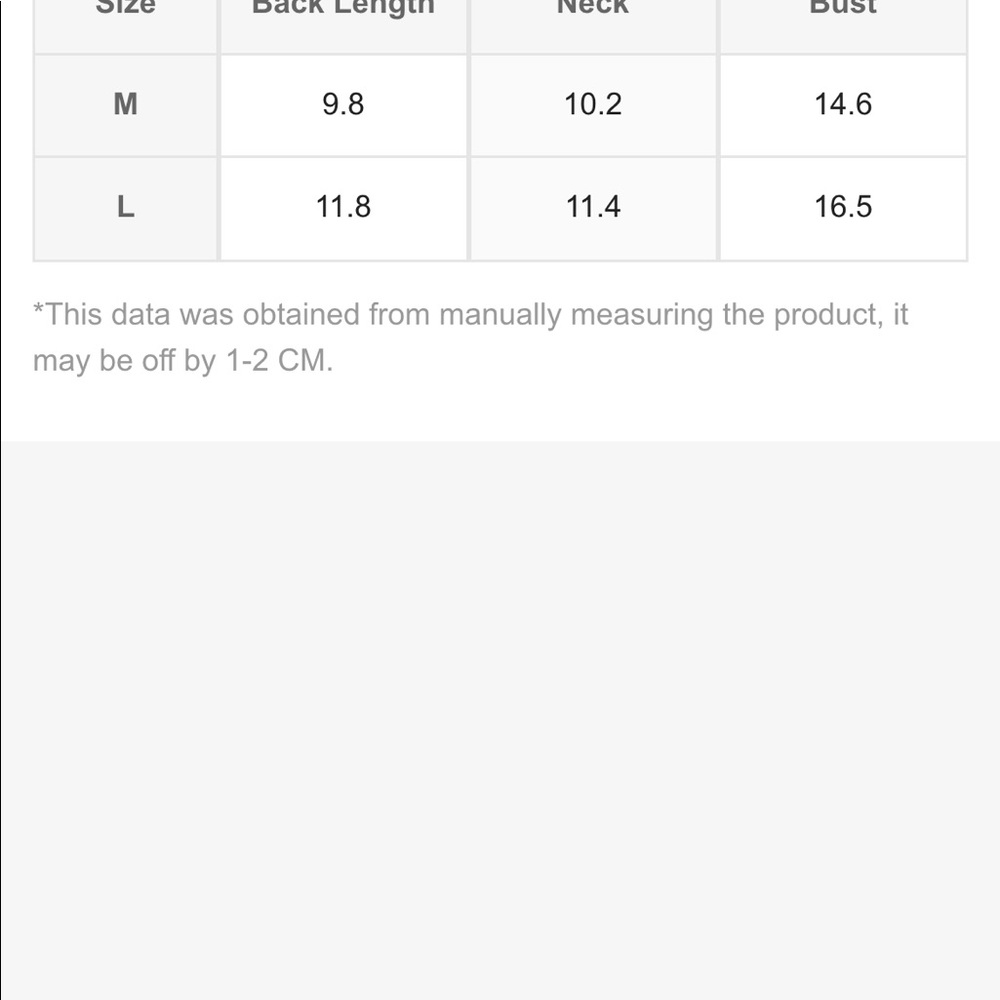Click the Back Length column header
Viewport: 1000px width, 1000px height.
pos(343,8)
